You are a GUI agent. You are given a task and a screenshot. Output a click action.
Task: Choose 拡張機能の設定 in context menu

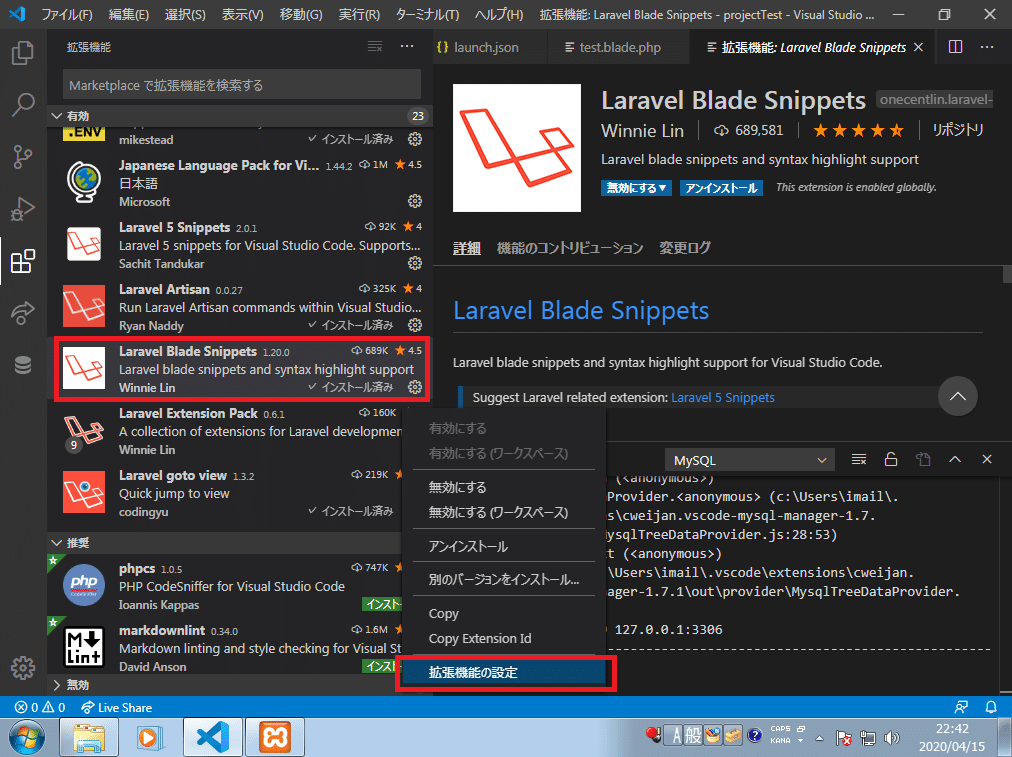click(x=503, y=672)
